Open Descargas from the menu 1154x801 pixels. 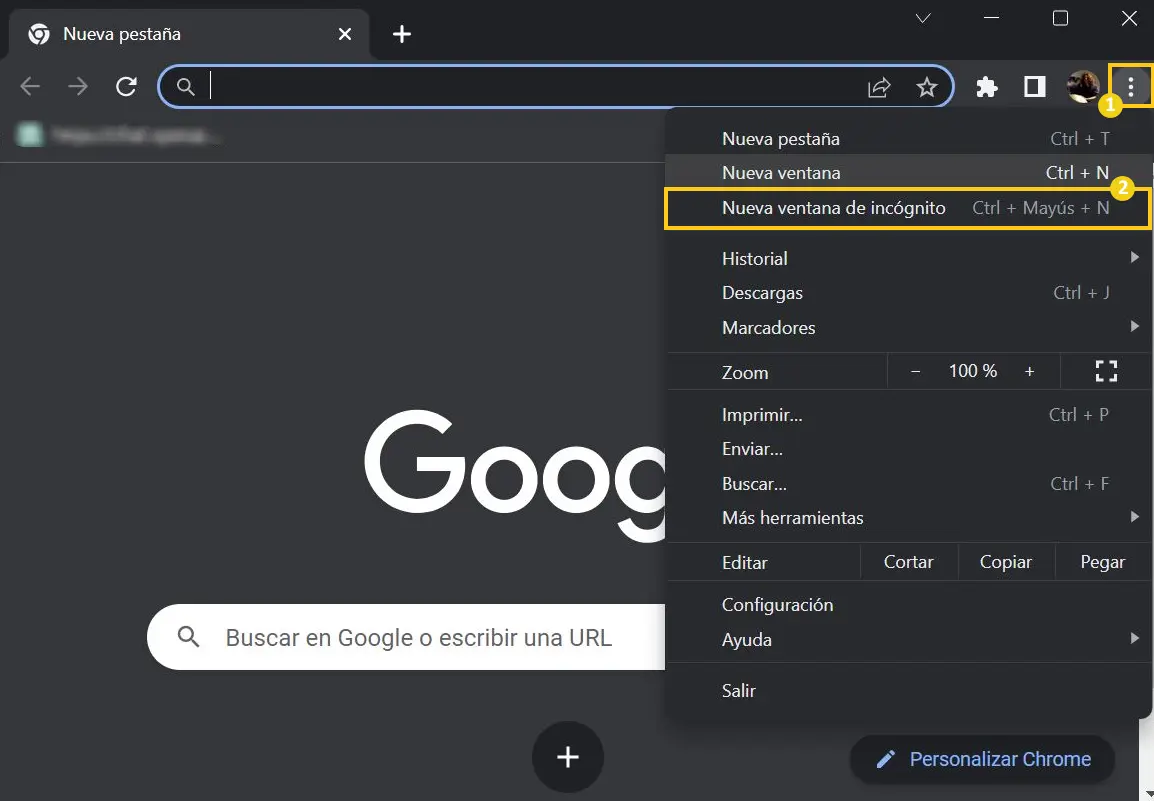909,293
